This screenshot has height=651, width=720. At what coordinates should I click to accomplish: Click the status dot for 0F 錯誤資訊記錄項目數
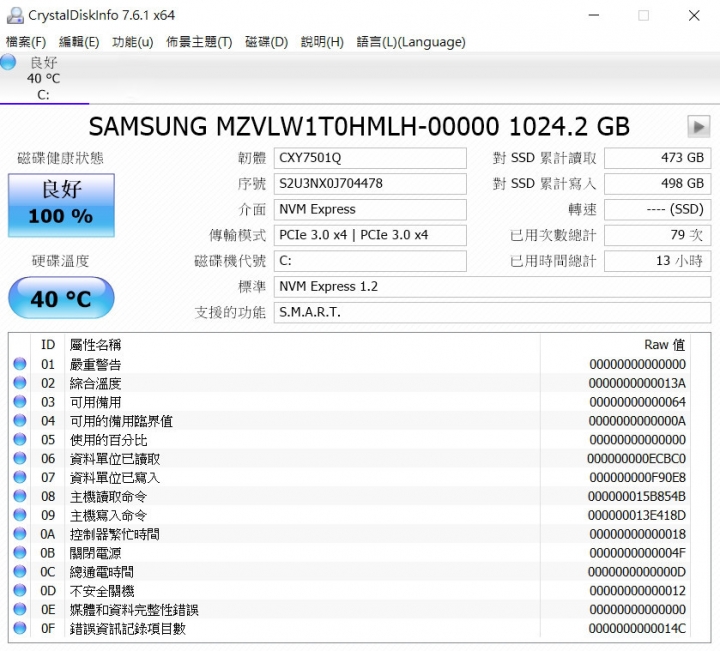[20, 628]
